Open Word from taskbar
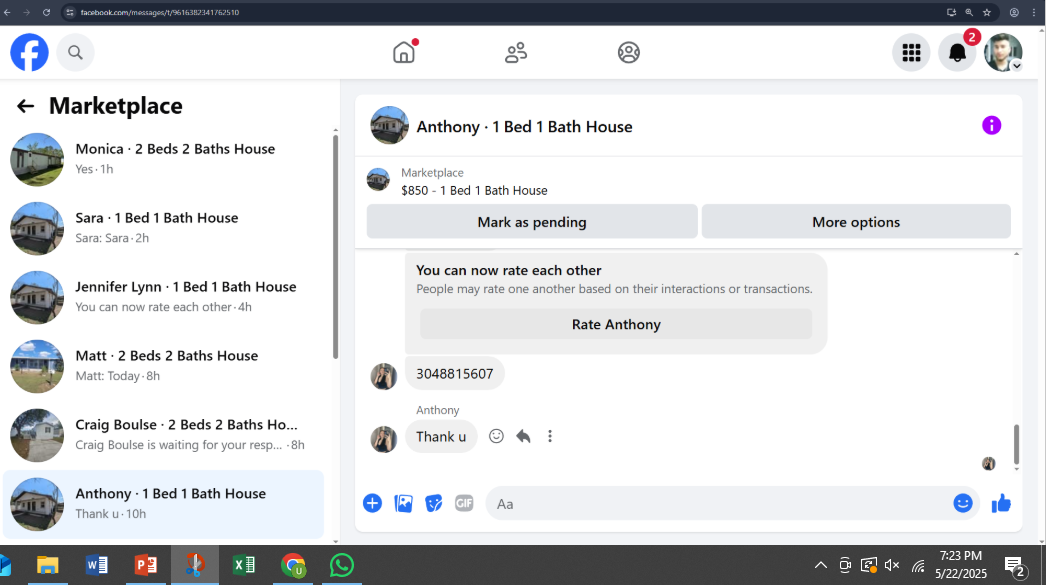Image resolution: width=1046 pixels, height=585 pixels. 97,565
